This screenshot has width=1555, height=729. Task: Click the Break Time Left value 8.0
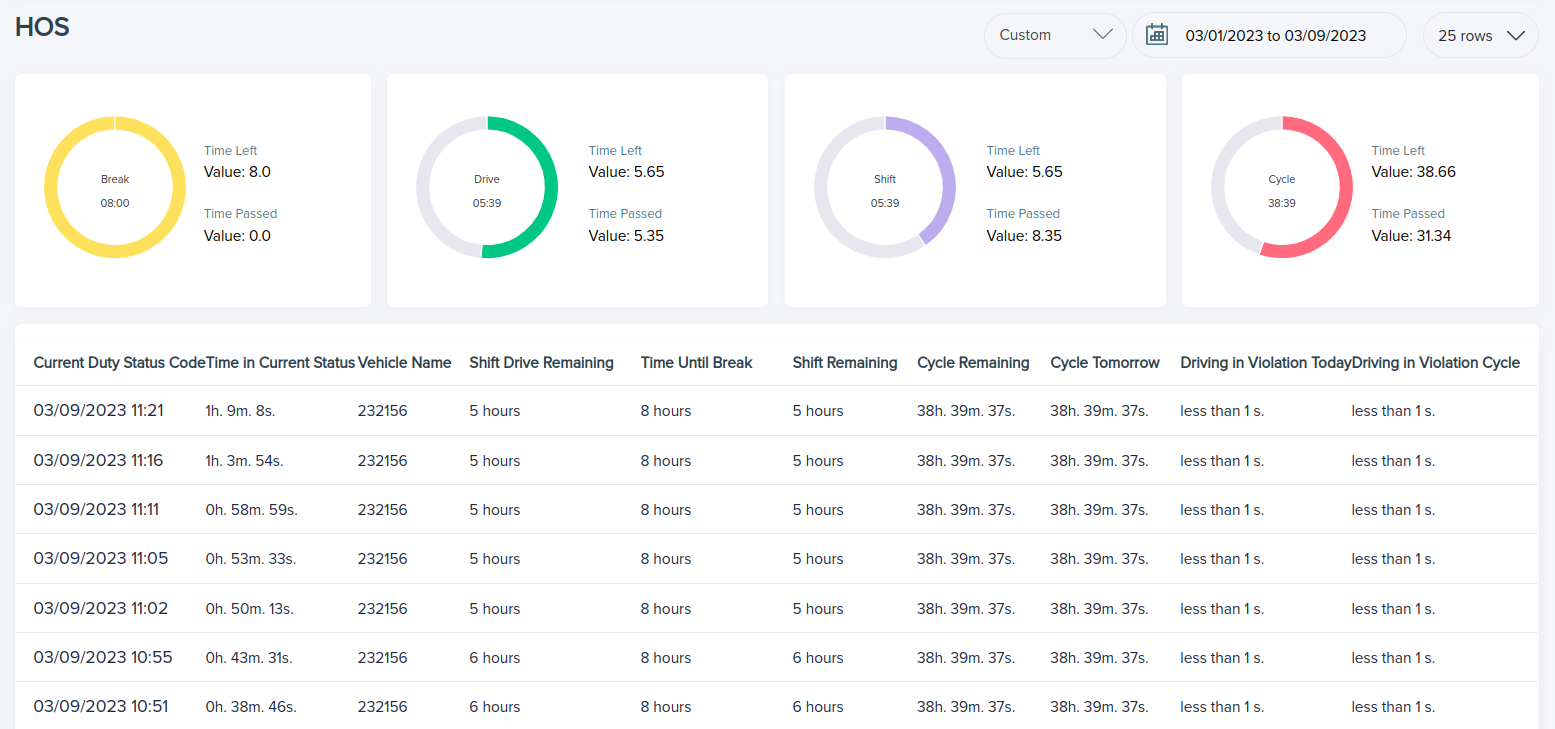237,172
